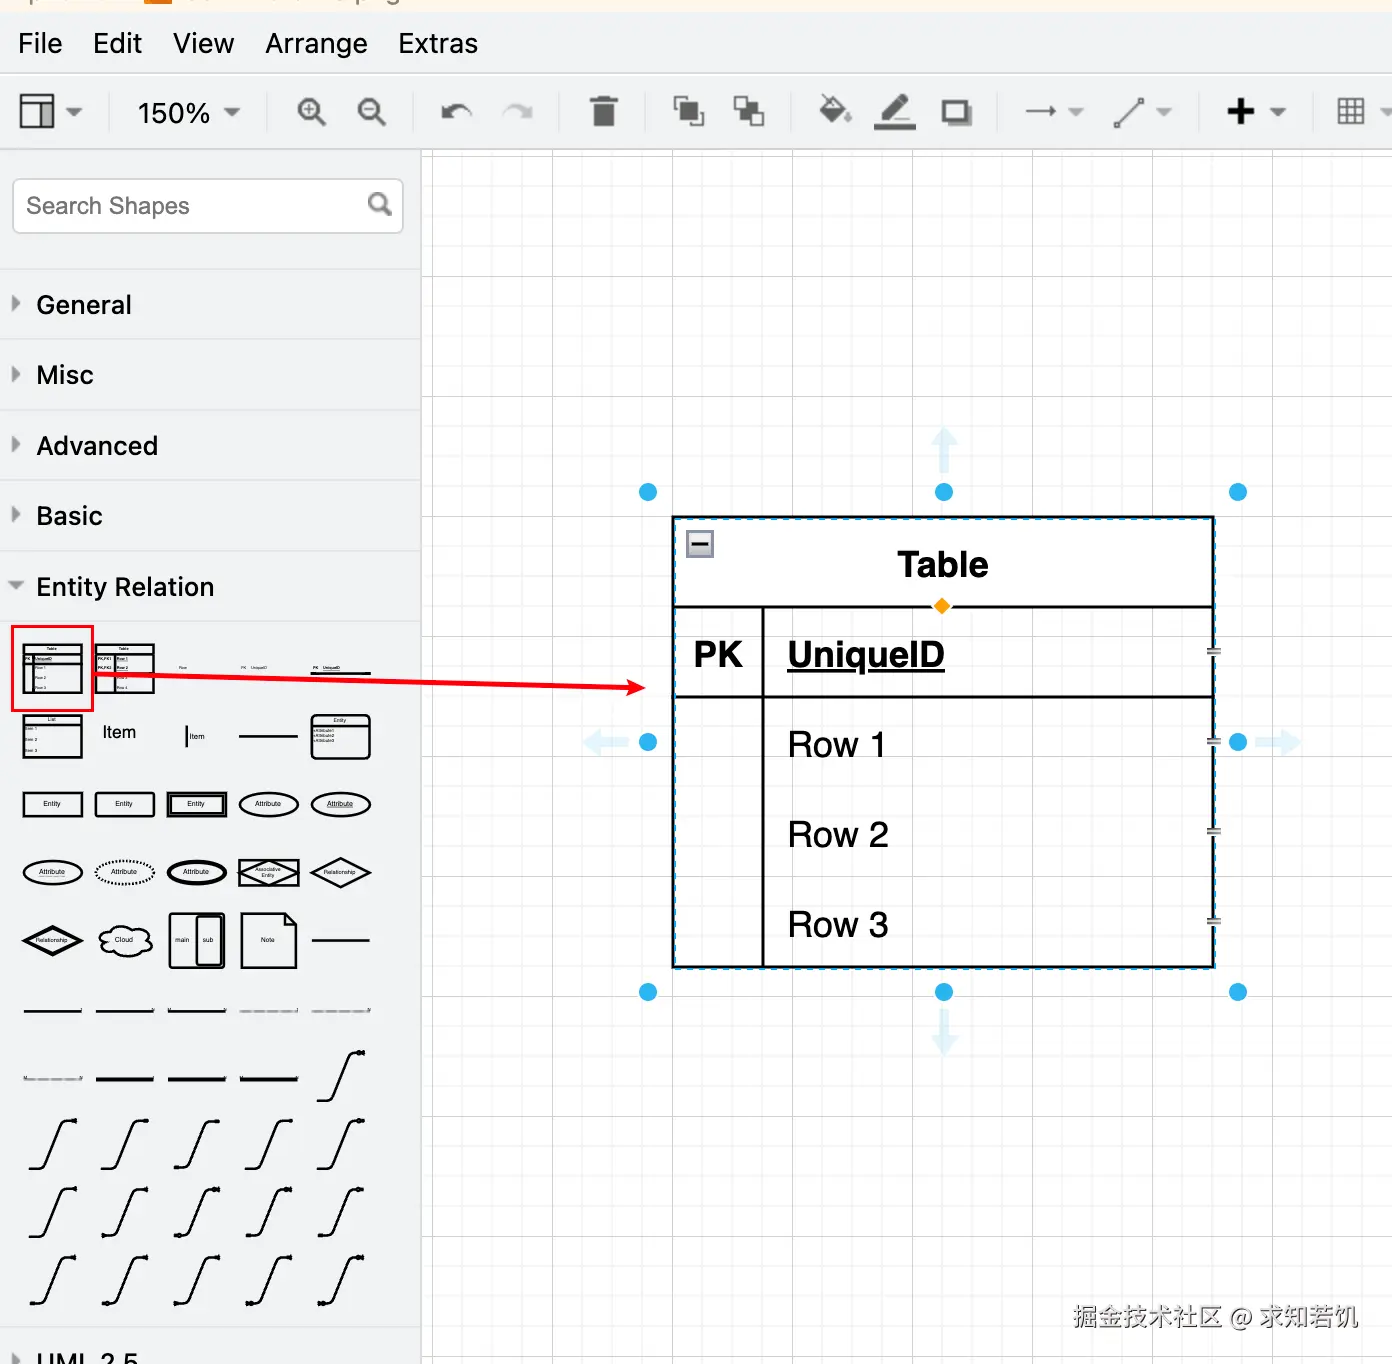Pick the large Item text shape
The height and width of the screenshot is (1364, 1392).
[119, 733]
